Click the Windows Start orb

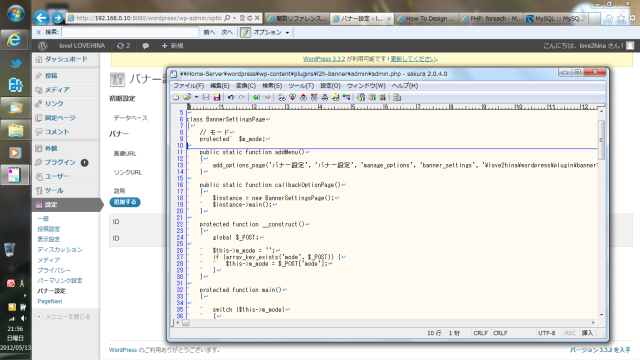click(x=16, y=13)
